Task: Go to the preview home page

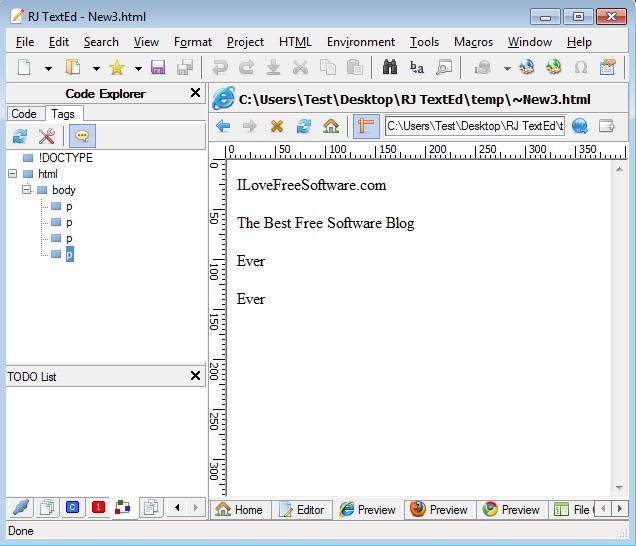Action: click(x=331, y=127)
